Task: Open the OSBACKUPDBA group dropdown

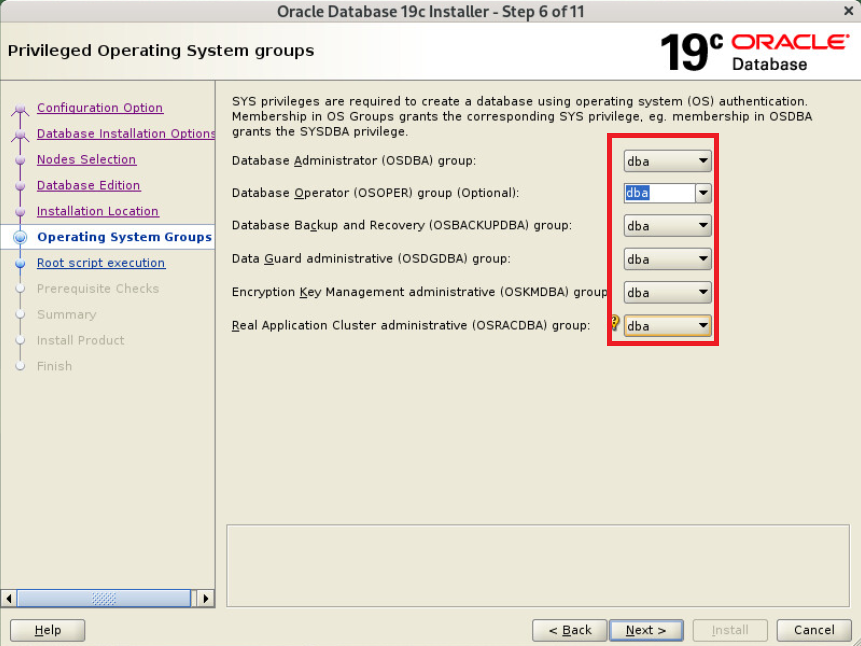Action: [x=667, y=226]
